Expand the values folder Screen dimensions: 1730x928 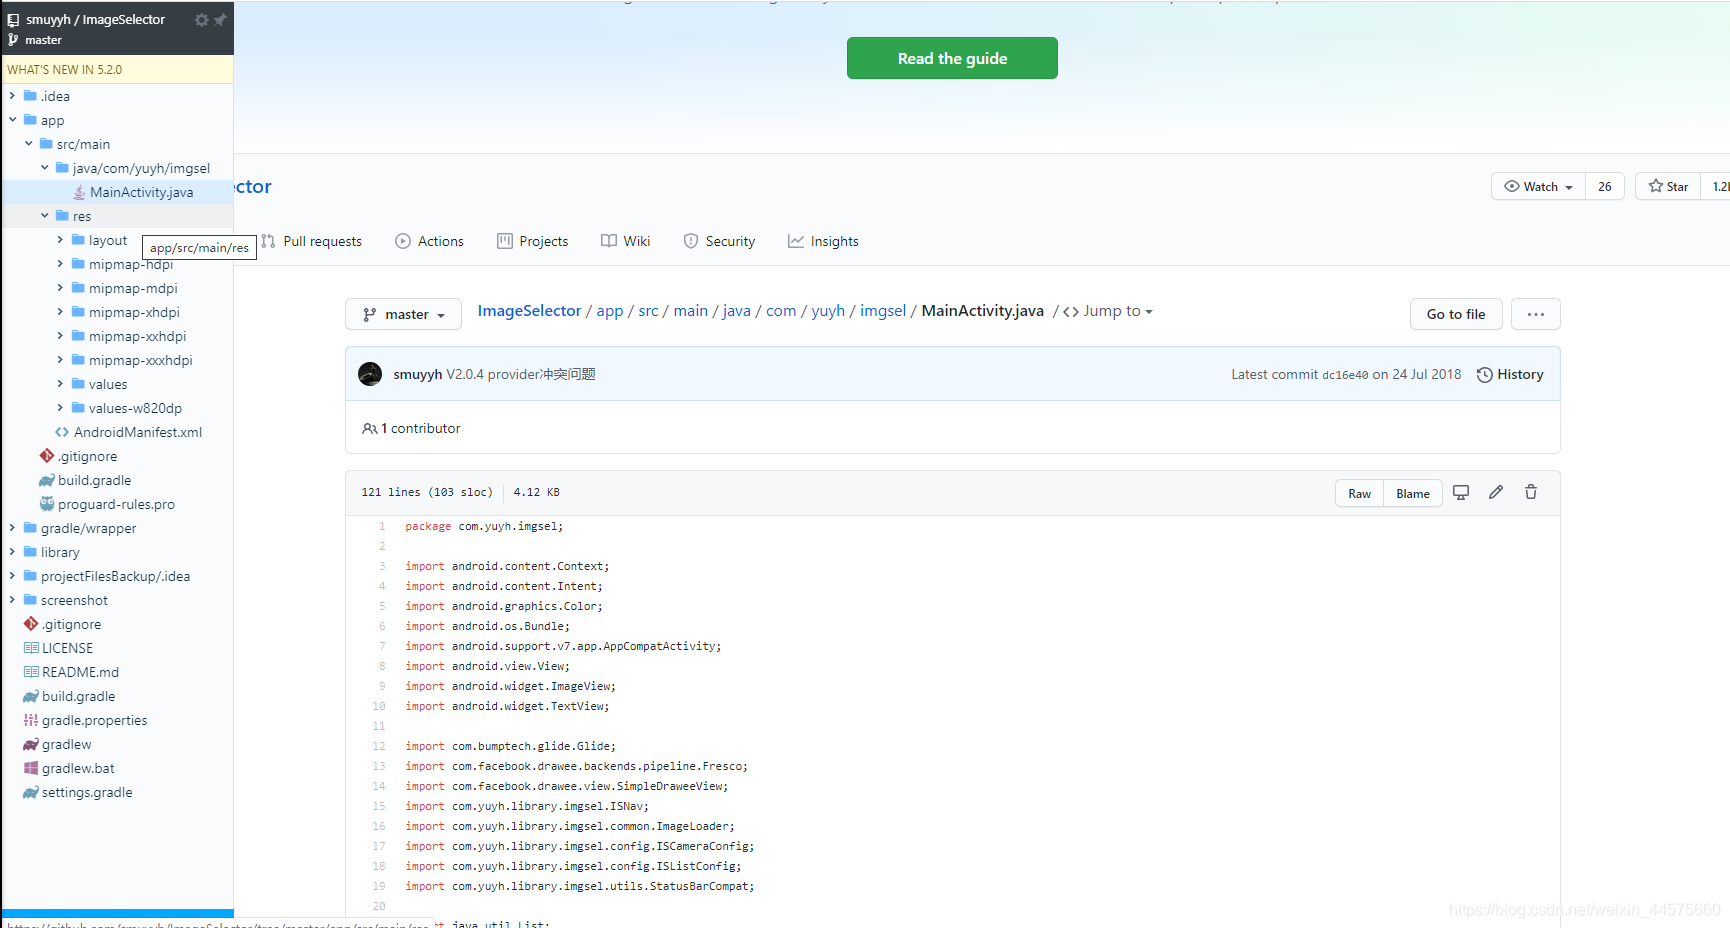coord(60,384)
